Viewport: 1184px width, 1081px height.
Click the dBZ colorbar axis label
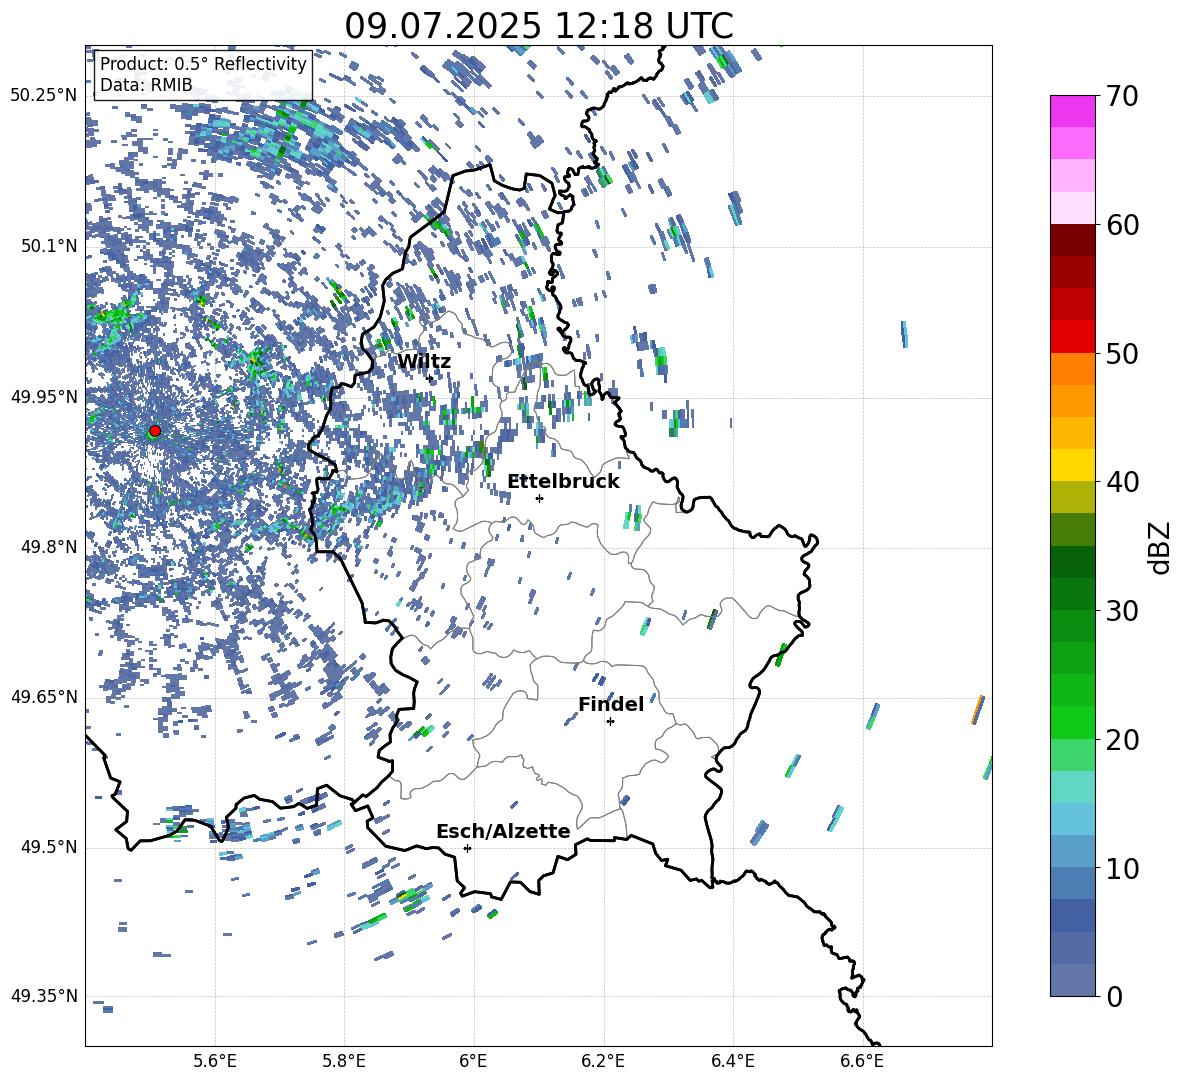[1158, 547]
